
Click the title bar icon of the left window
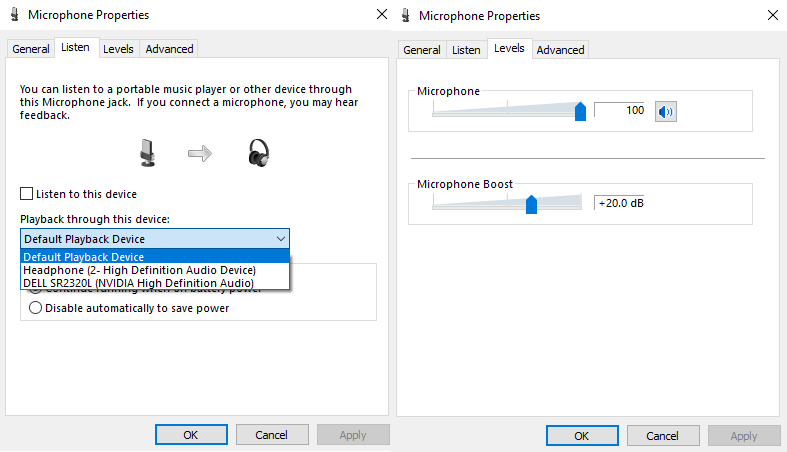click(15, 15)
